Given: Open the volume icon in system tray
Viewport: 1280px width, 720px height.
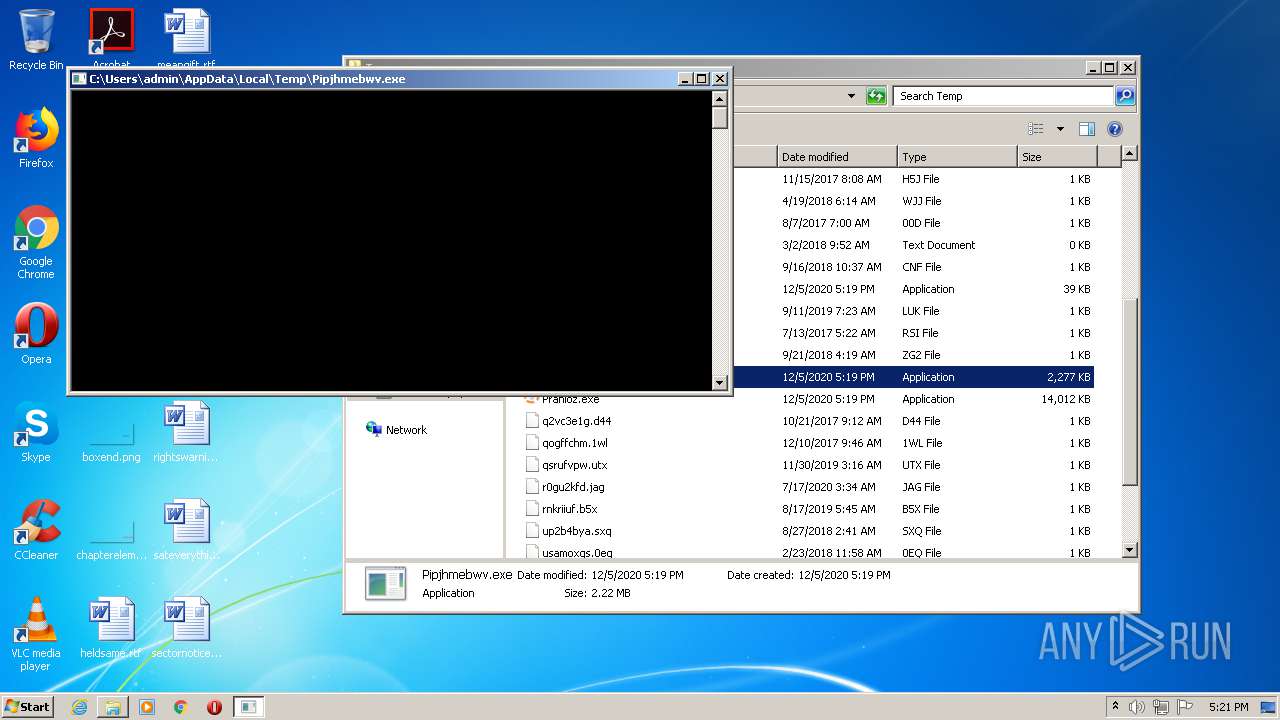Looking at the screenshot, I should pyautogui.click(x=1137, y=707).
